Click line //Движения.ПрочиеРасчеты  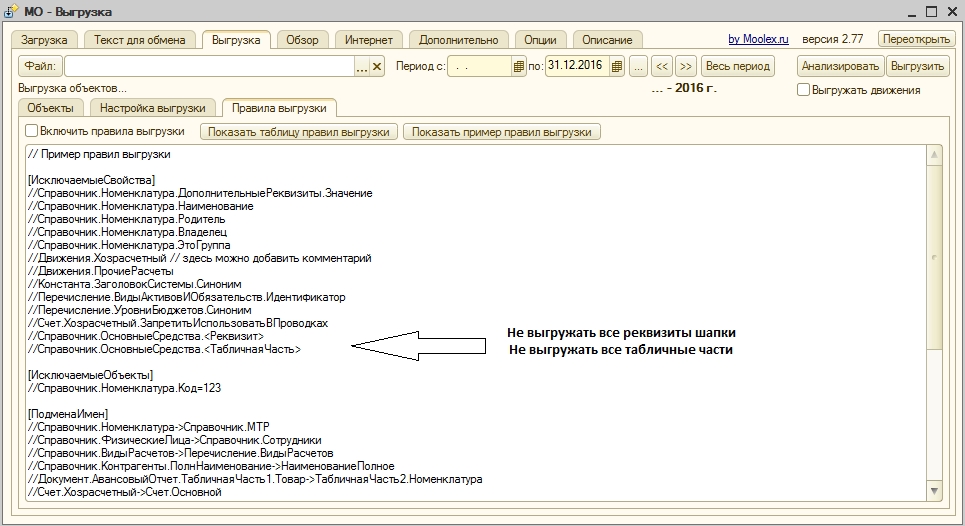click(101, 271)
